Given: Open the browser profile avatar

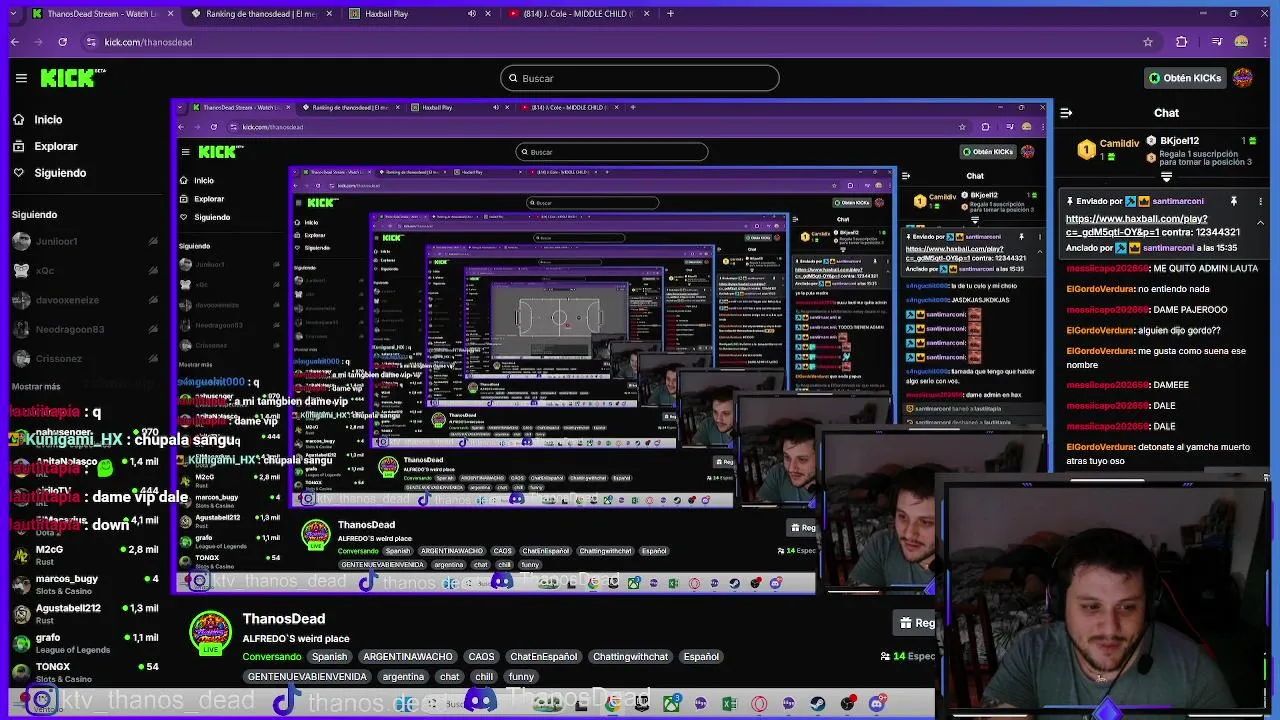Looking at the screenshot, I should [1241, 42].
